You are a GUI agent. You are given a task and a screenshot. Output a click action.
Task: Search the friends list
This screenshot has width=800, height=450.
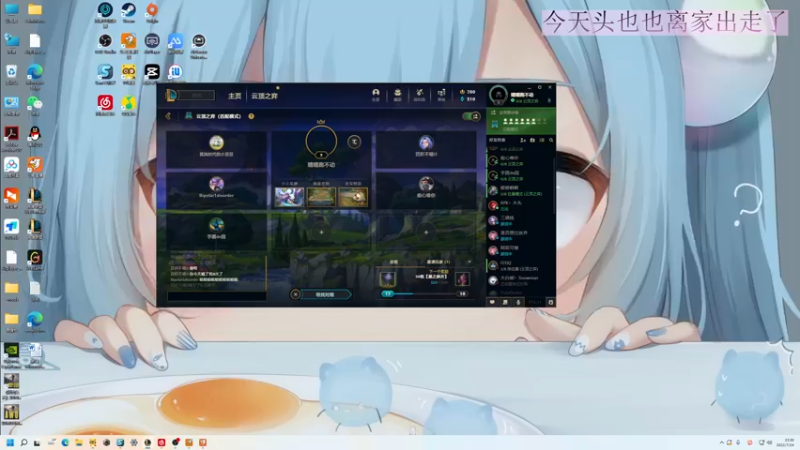551,140
